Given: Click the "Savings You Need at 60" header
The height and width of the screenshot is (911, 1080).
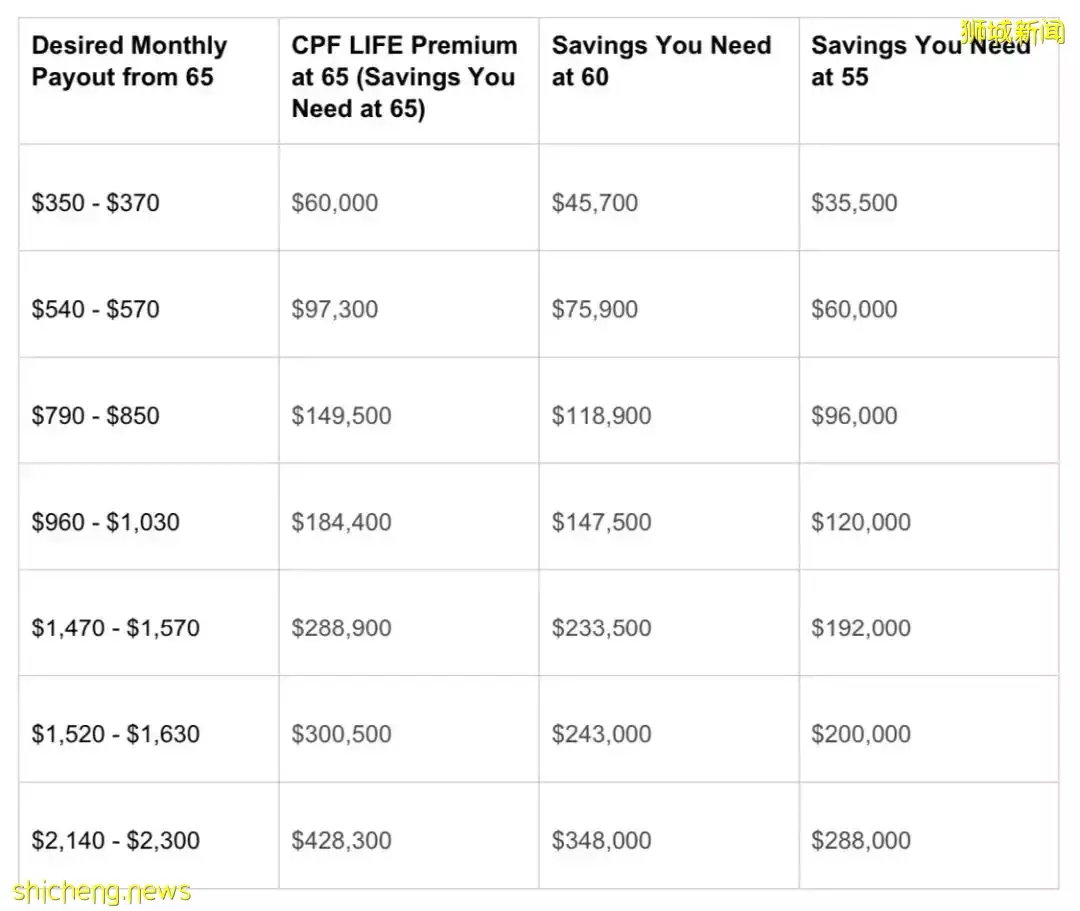Looking at the screenshot, I should (661, 61).
